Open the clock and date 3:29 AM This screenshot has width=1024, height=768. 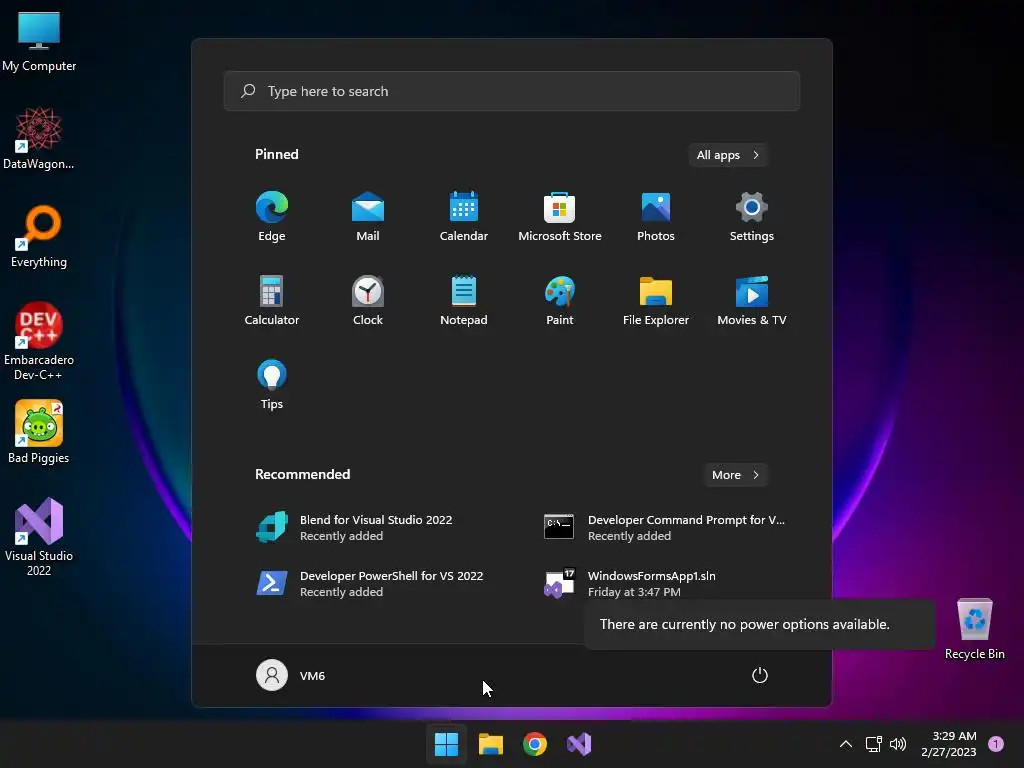click(x=949, y=744)
